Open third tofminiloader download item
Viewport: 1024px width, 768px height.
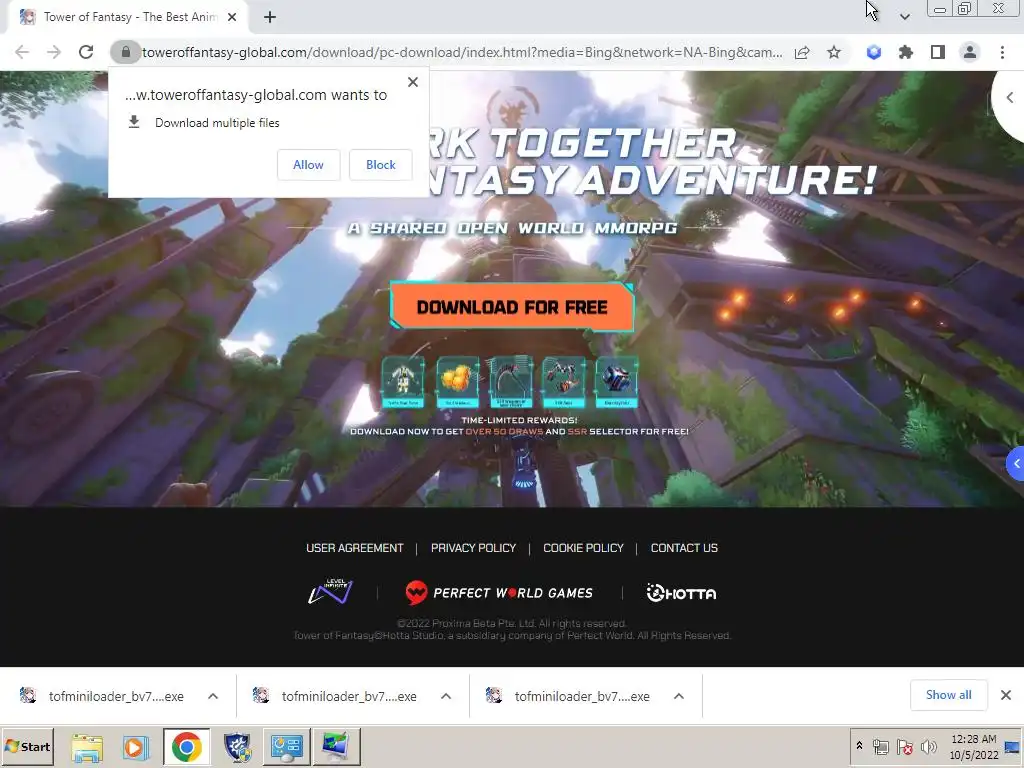tap(569, 696)
